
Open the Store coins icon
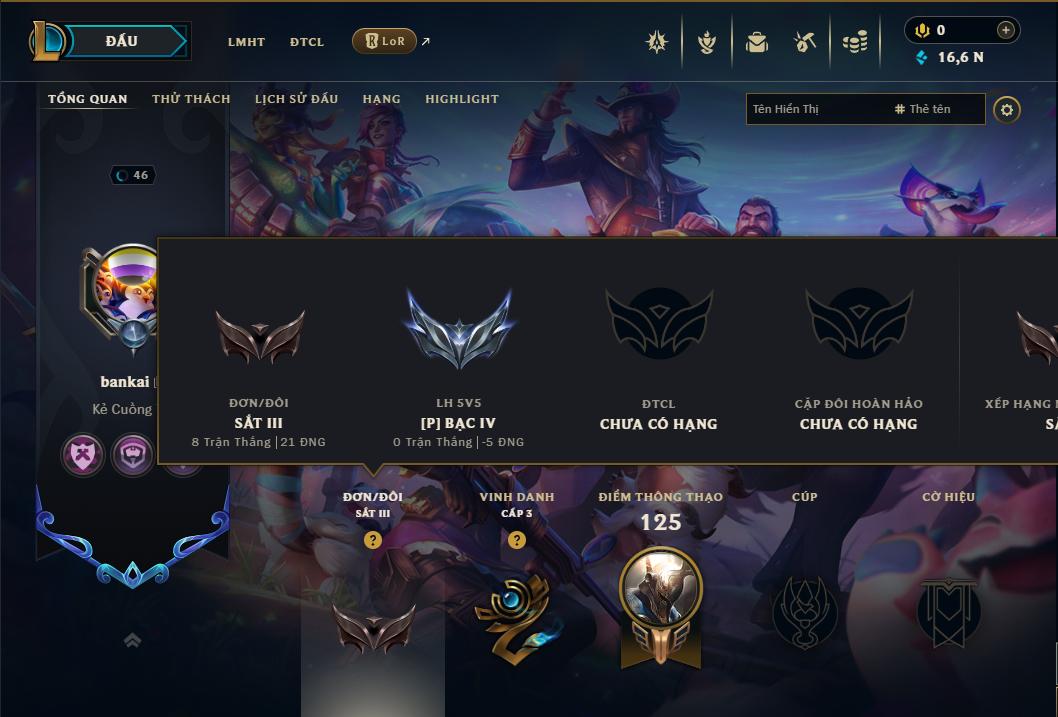click(x=855, y=42)
